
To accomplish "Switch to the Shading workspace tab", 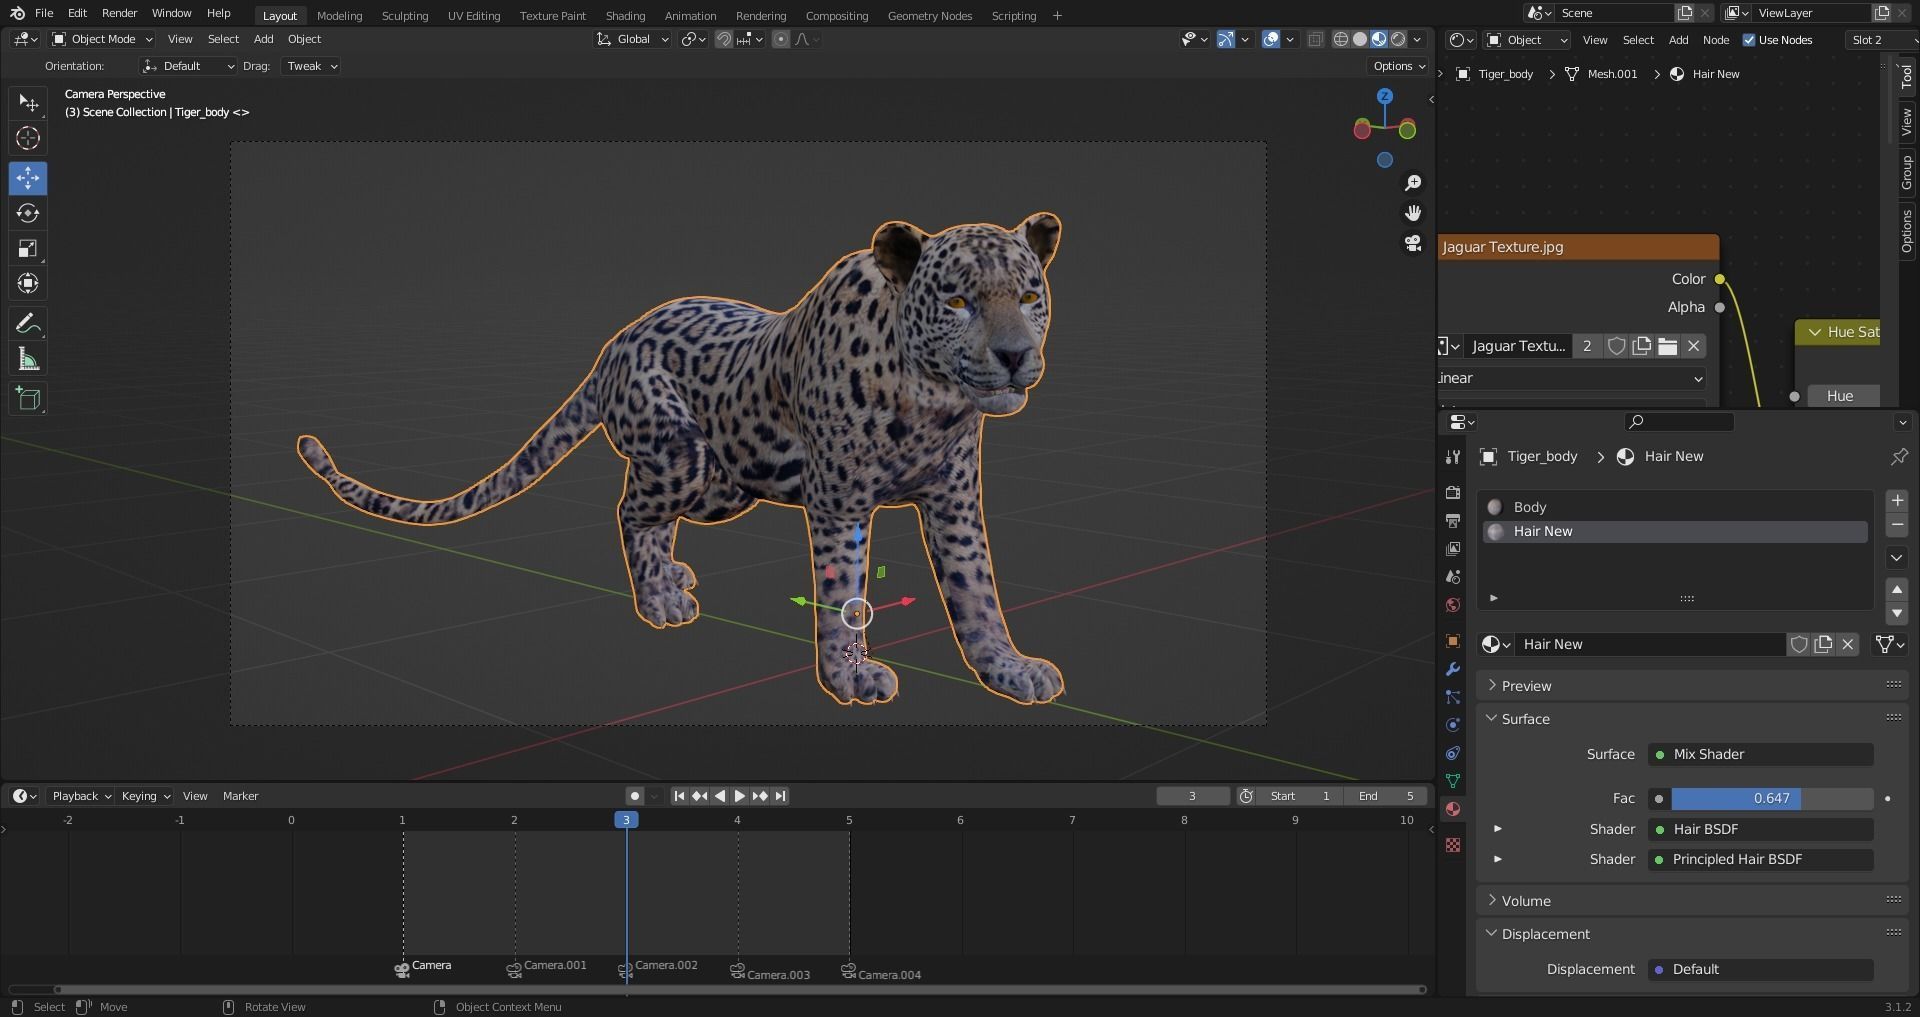I will pos(625,15).
